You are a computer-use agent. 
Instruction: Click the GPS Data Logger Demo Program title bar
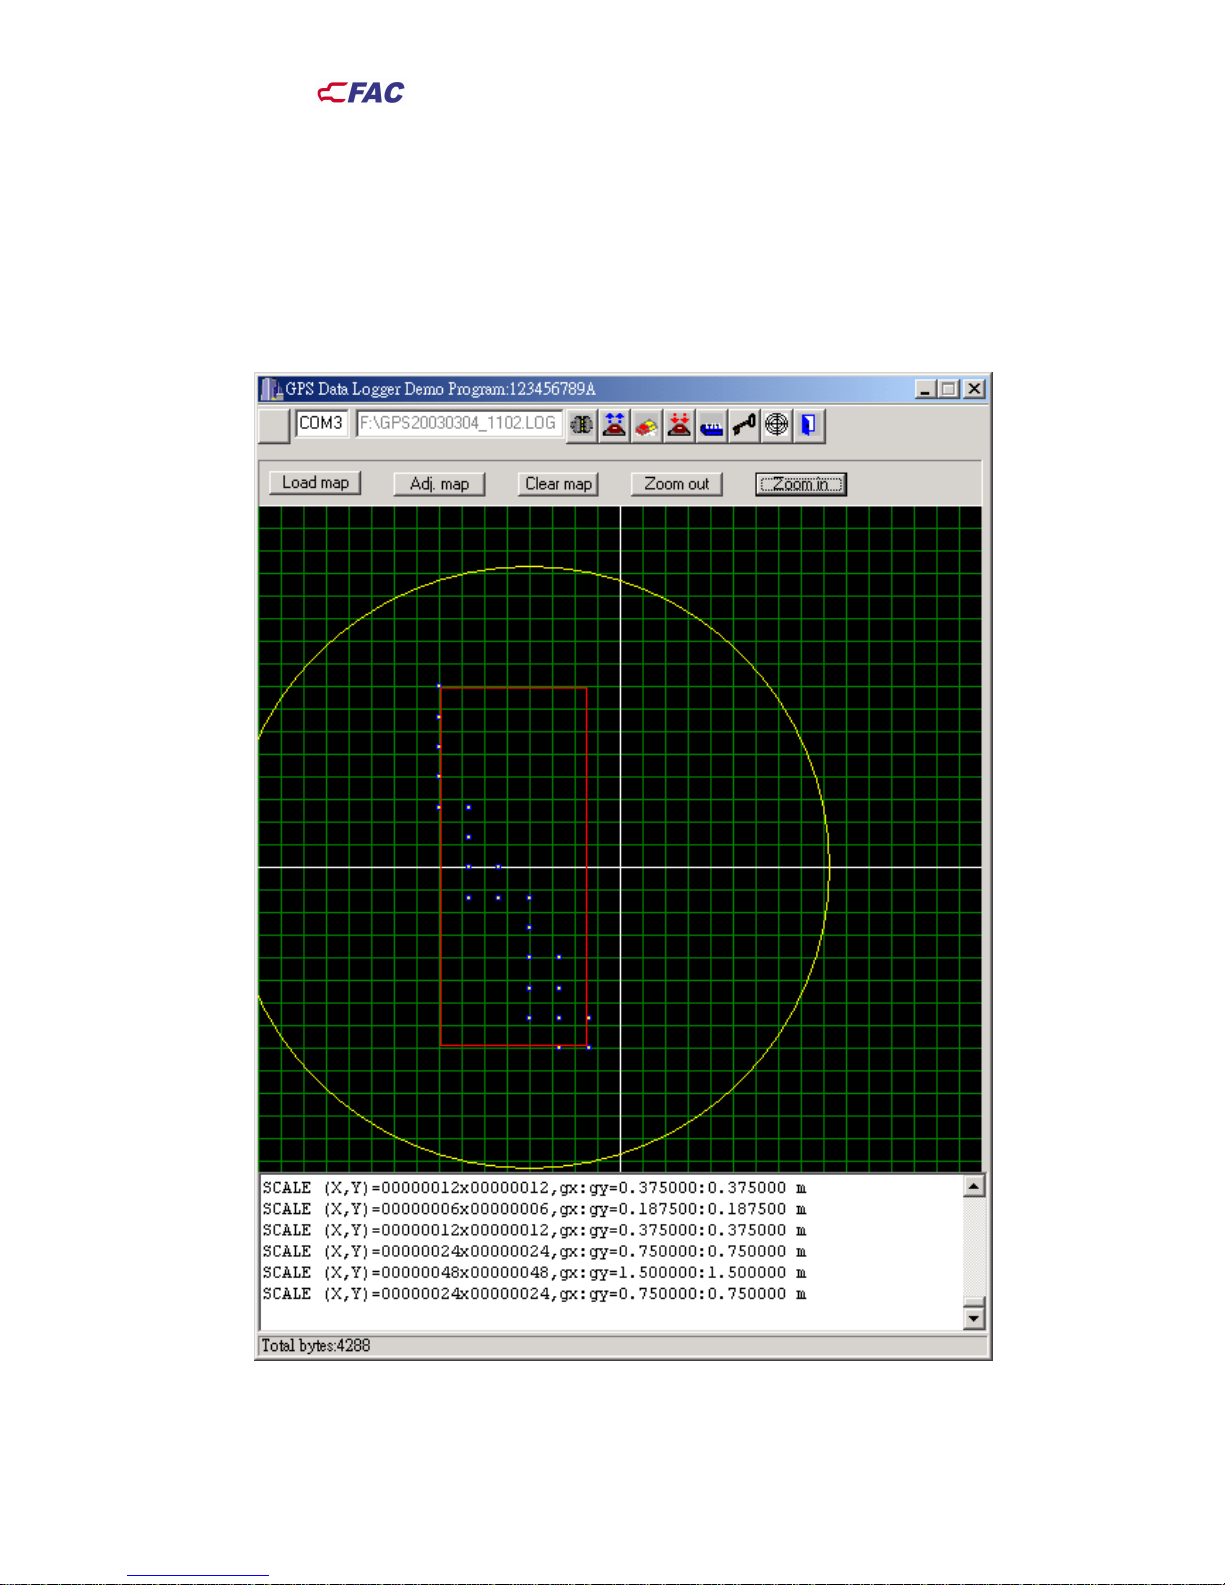click(x=622, y=389)
